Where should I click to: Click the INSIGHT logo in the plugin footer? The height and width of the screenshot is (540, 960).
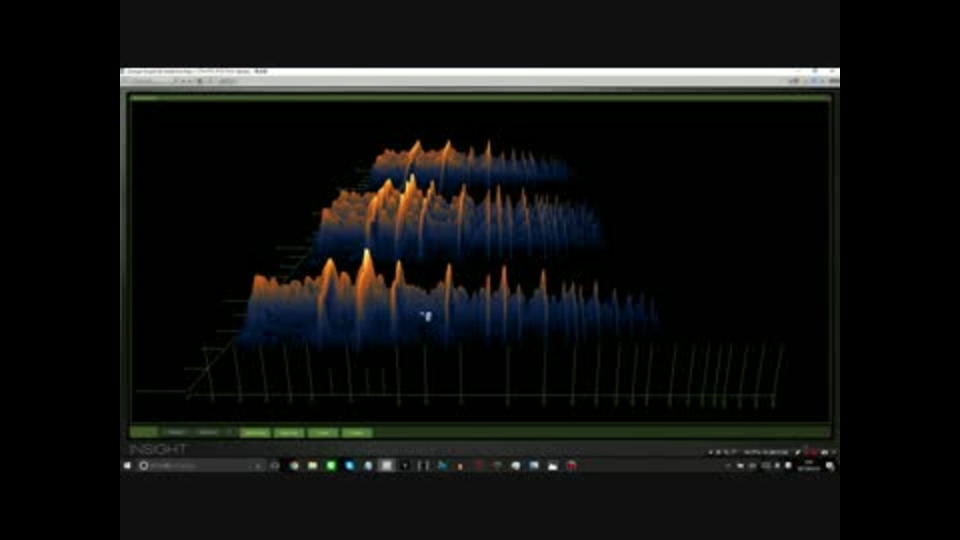158,449
